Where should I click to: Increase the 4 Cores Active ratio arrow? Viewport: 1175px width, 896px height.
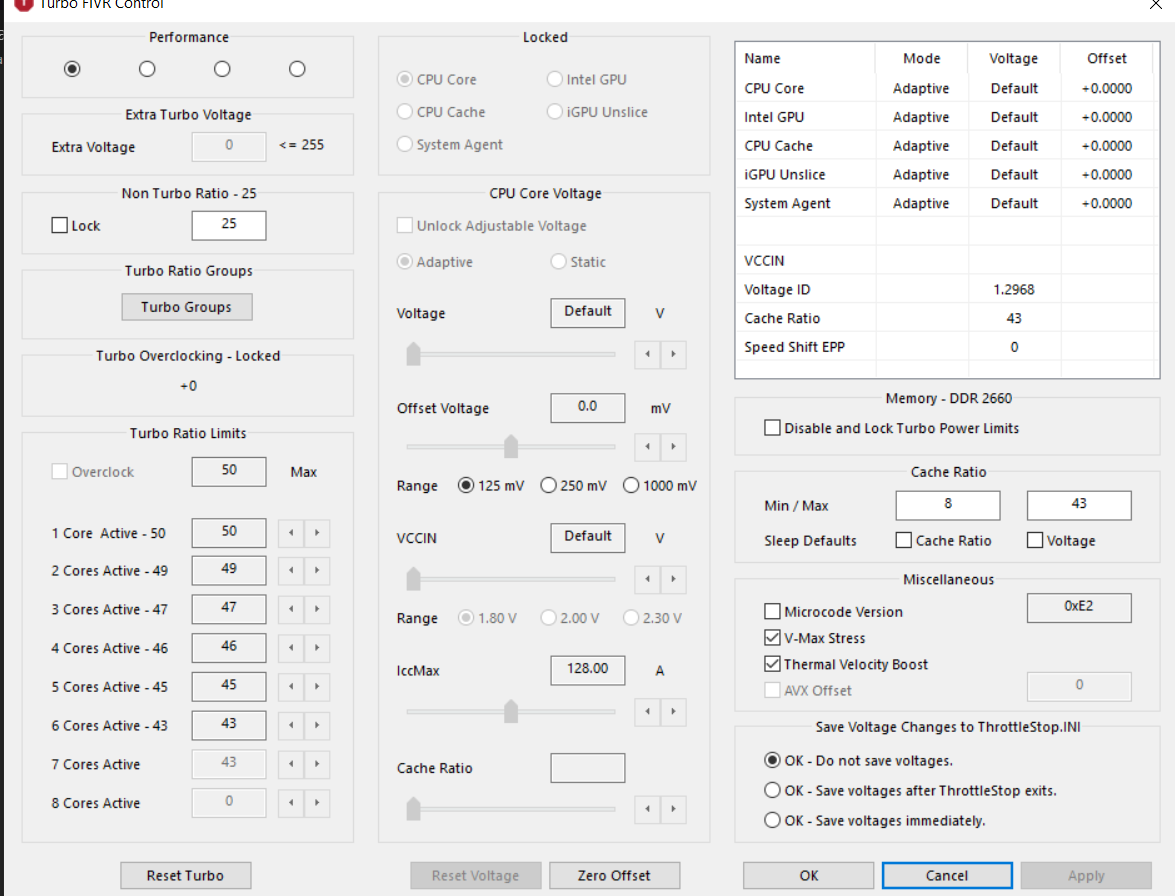click(x=317, y=648)
